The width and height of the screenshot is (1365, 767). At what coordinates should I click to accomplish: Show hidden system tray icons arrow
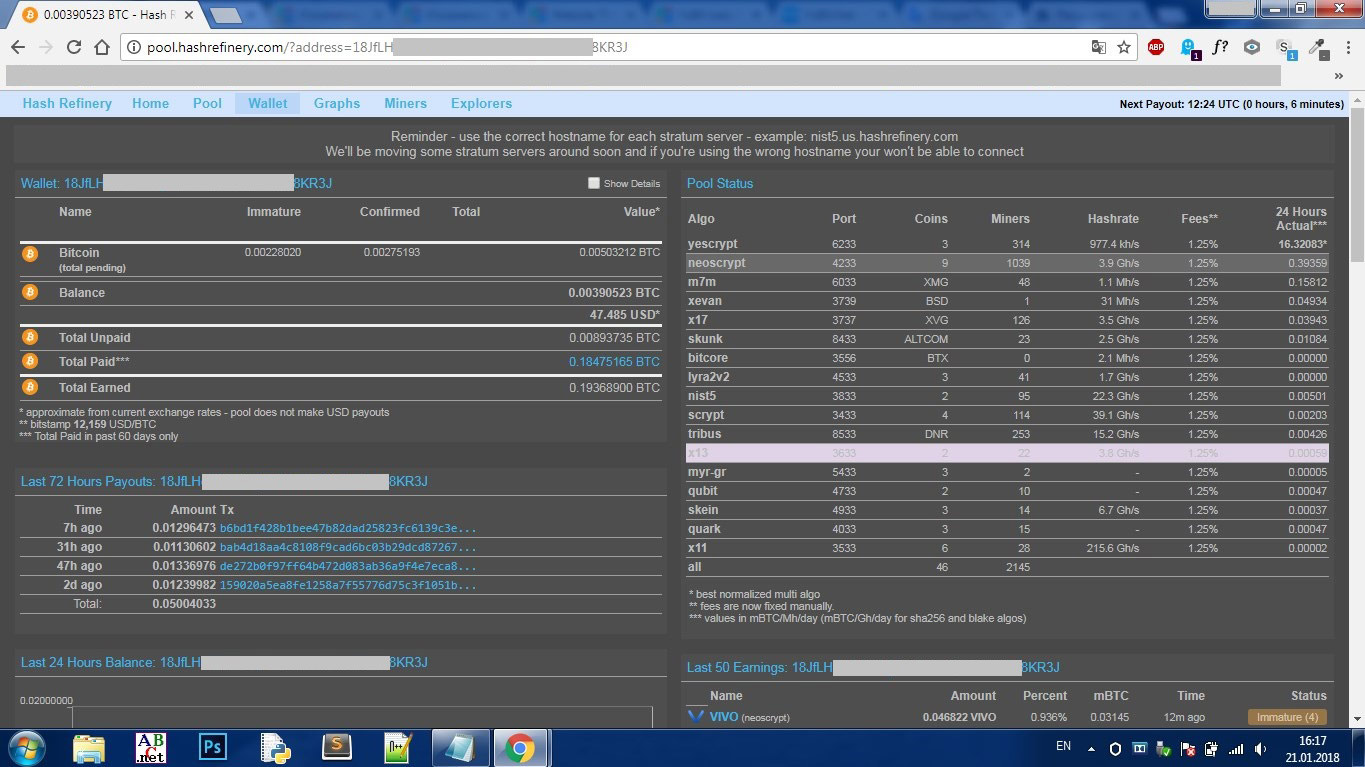point(1090,748)
